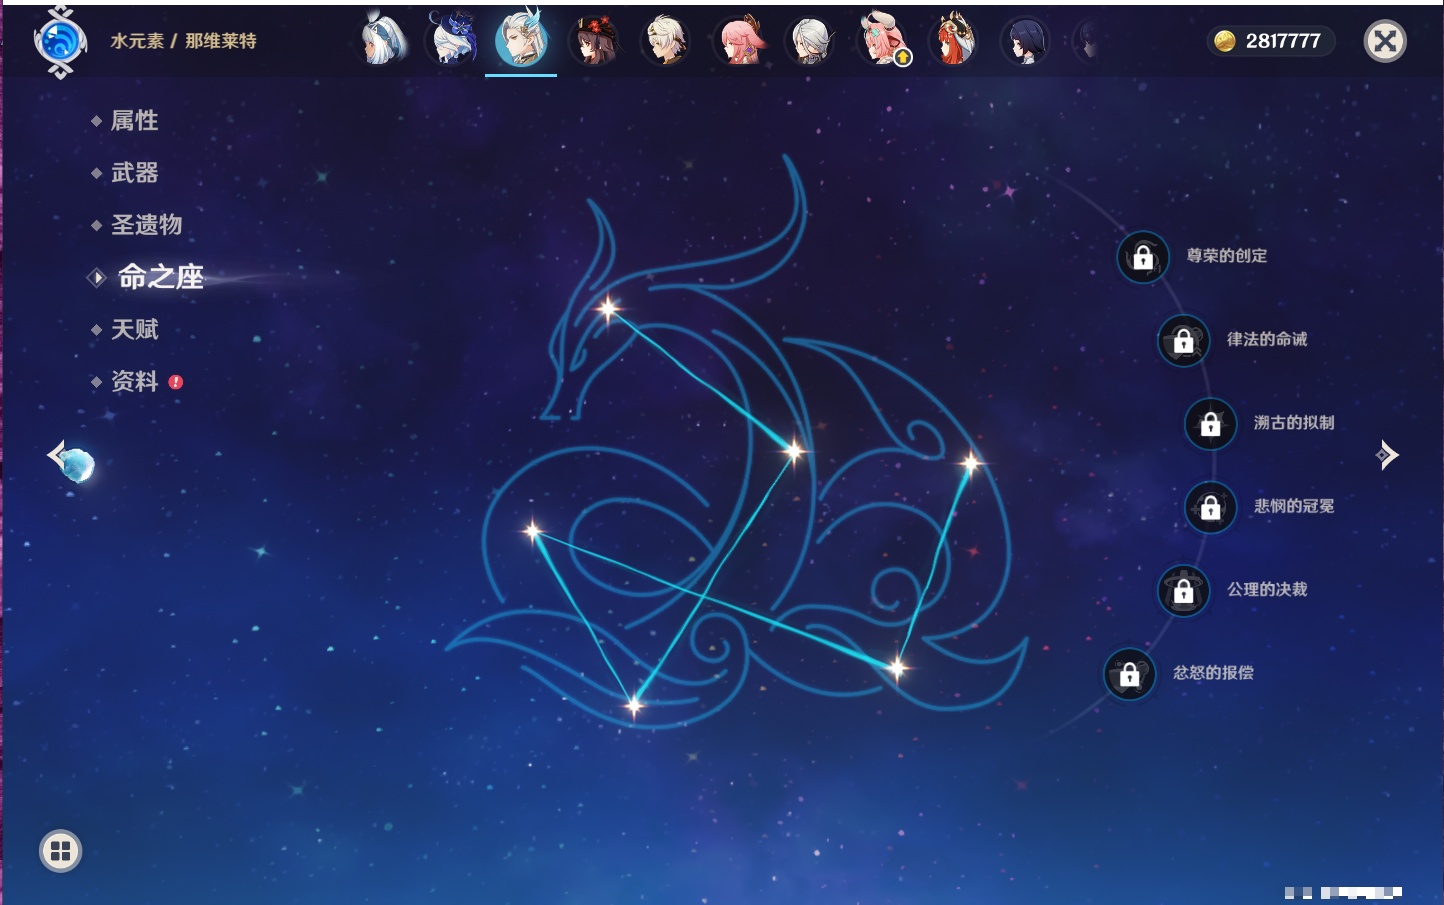The height and width of the screenshot is (905, 1444).
Task: Open the four-square grid menu button
Action: [60, 851]
